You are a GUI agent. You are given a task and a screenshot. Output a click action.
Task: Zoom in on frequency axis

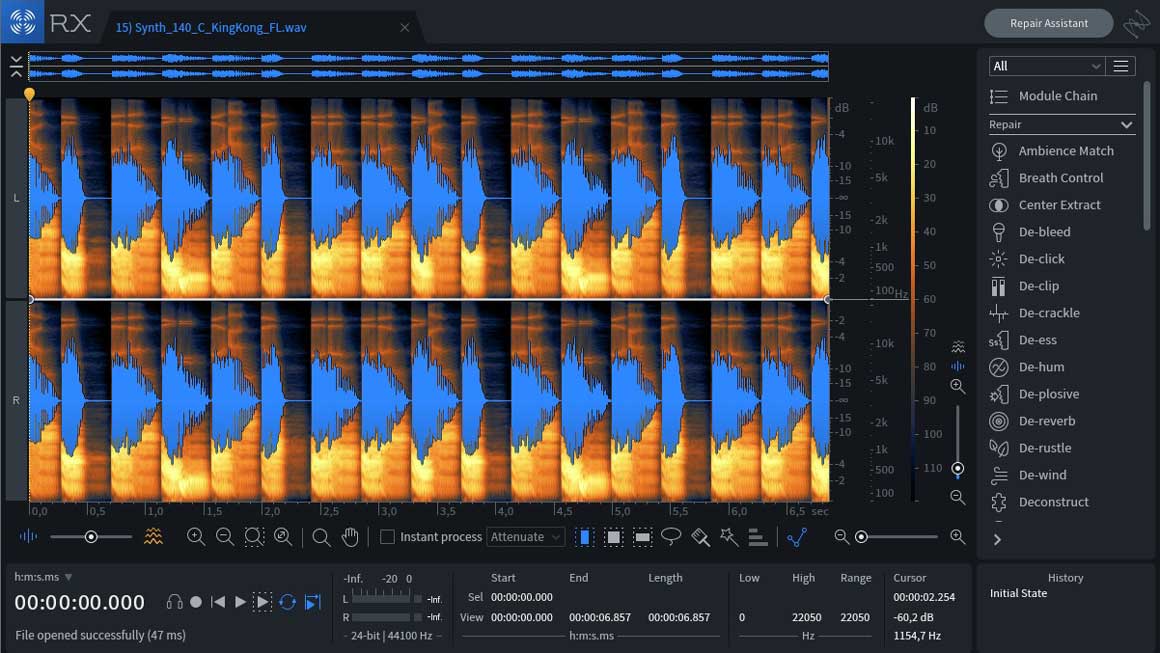tap(957, 386)
